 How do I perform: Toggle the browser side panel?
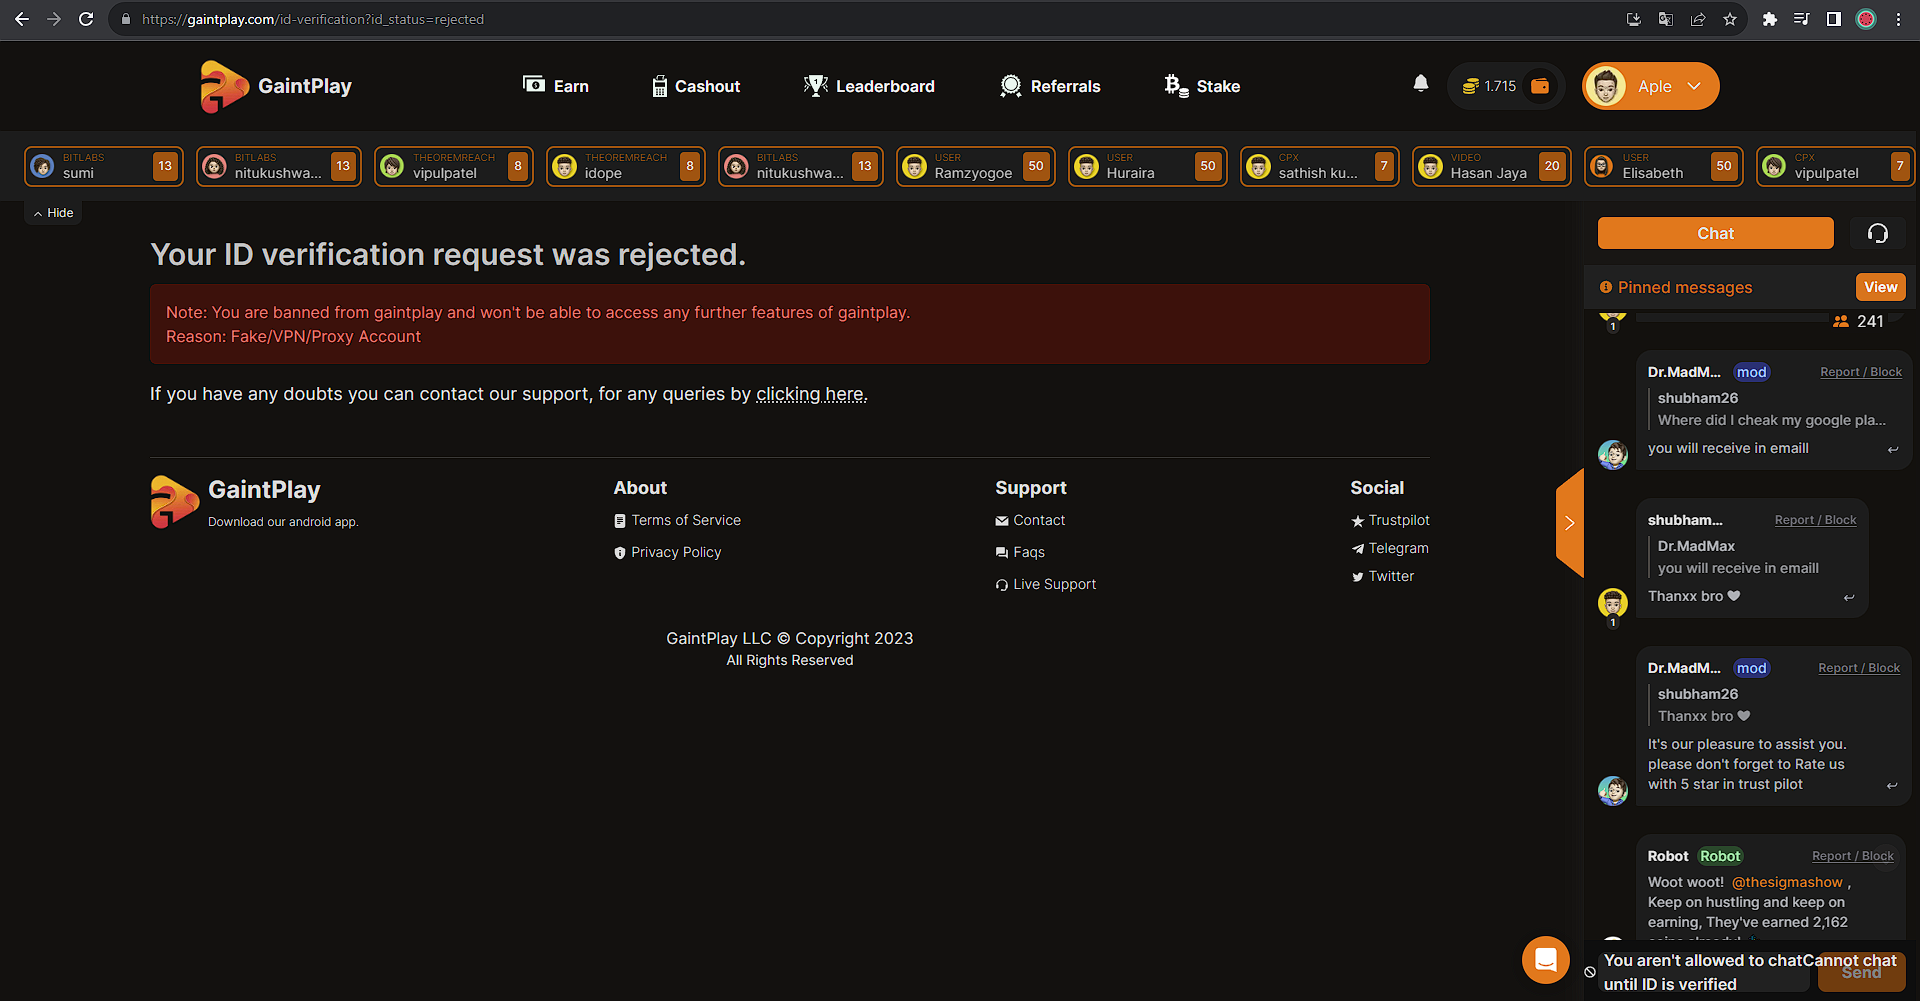[1834, 19]
